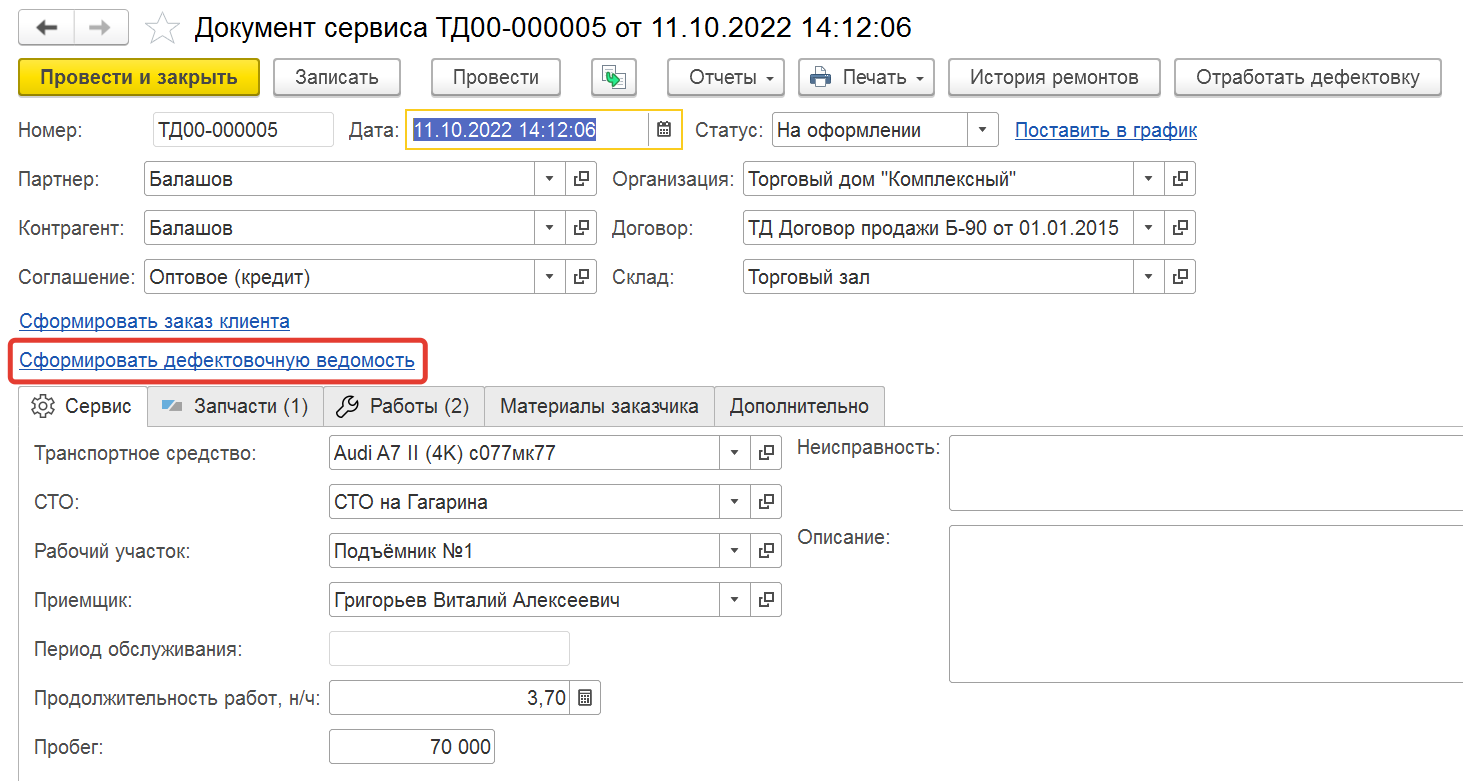Expand the Приемщик dropdown arrow
The height and width of the screenshot is (781, 1463).
(735, 600)
